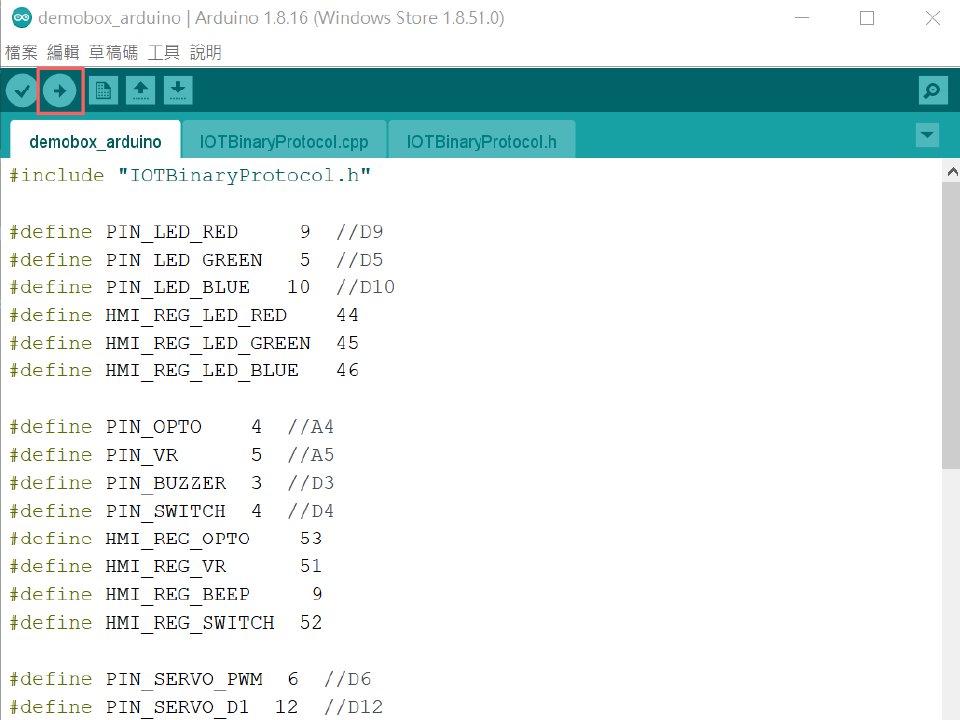Screen dimensions: 960x720
Task: Click the editor scrollbar up arrow
Action: pos(951,172)
